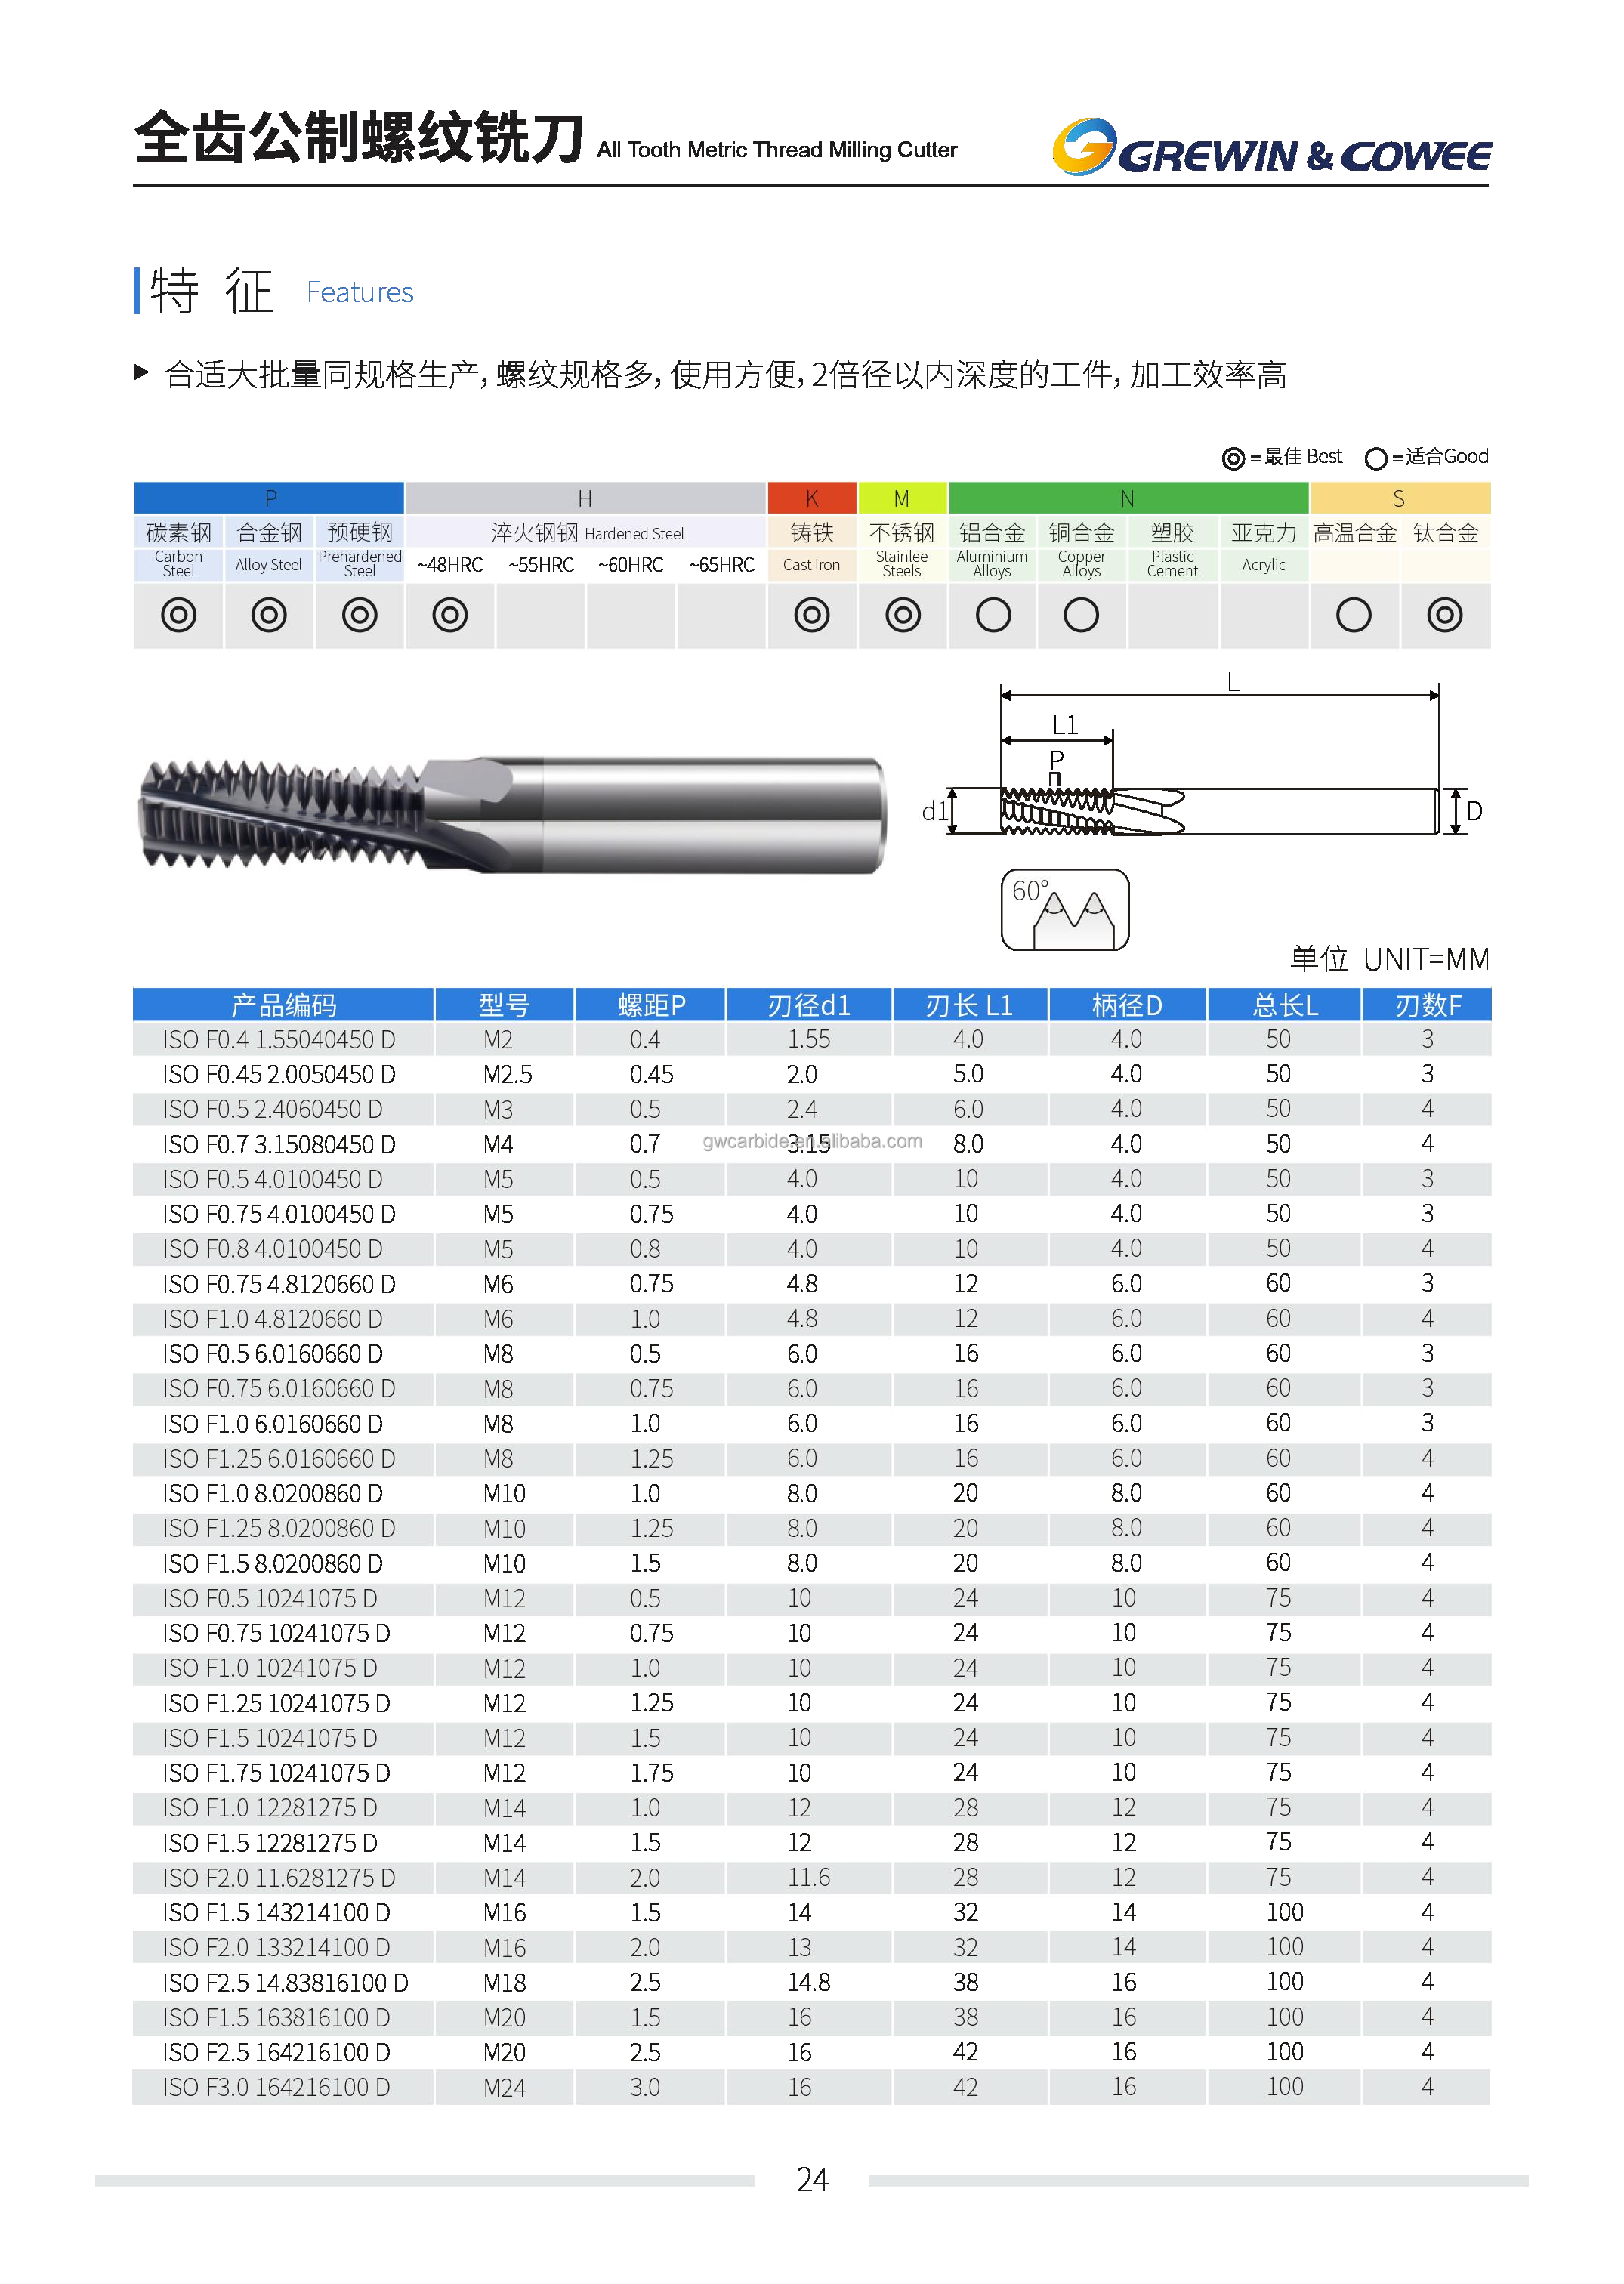The width and height of the screenshot is (1624, 2284).
Task: Click the gwcarbide alibaba.com link text
Action: click(x=812, y=1142)
